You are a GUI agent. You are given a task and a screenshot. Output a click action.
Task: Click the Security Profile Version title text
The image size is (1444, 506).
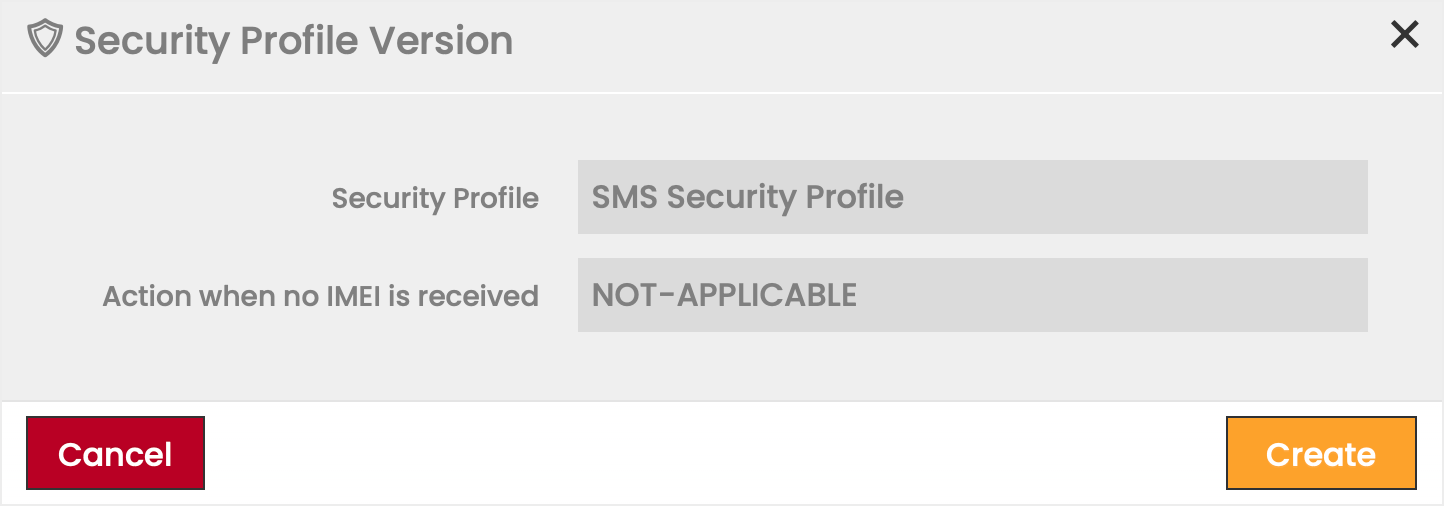pyautogui.click(x=293, y=41)
